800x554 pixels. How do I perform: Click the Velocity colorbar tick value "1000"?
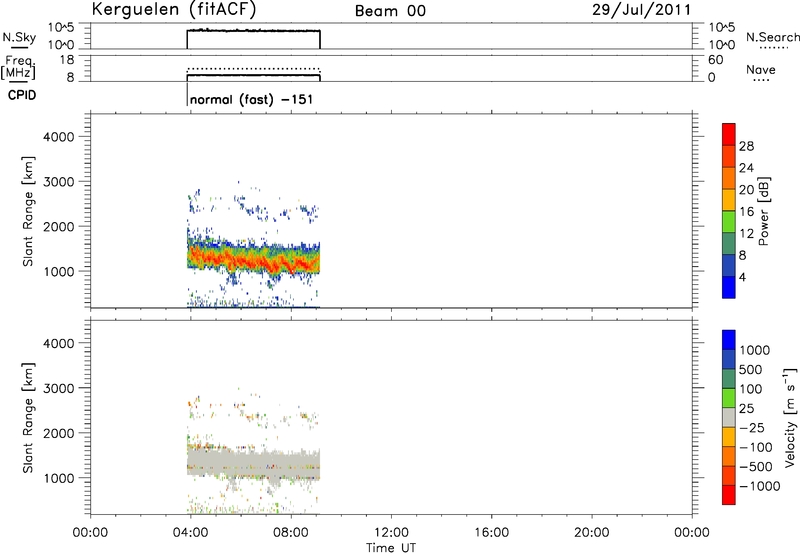tap(754, 350)
